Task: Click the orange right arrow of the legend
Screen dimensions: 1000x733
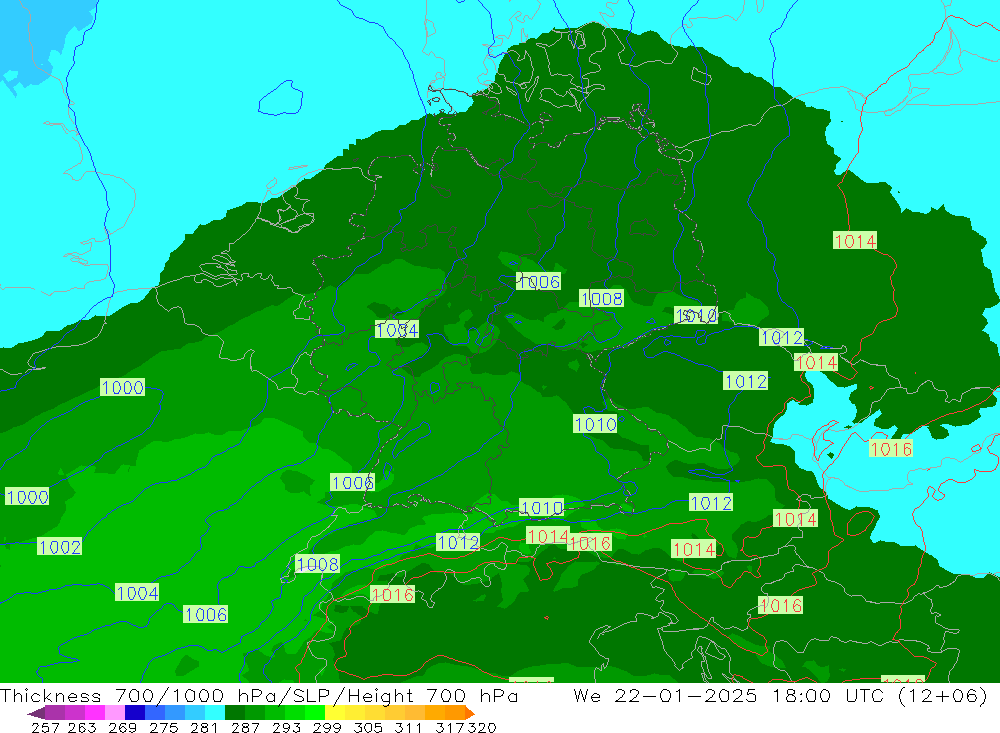Action: point(470,713)
